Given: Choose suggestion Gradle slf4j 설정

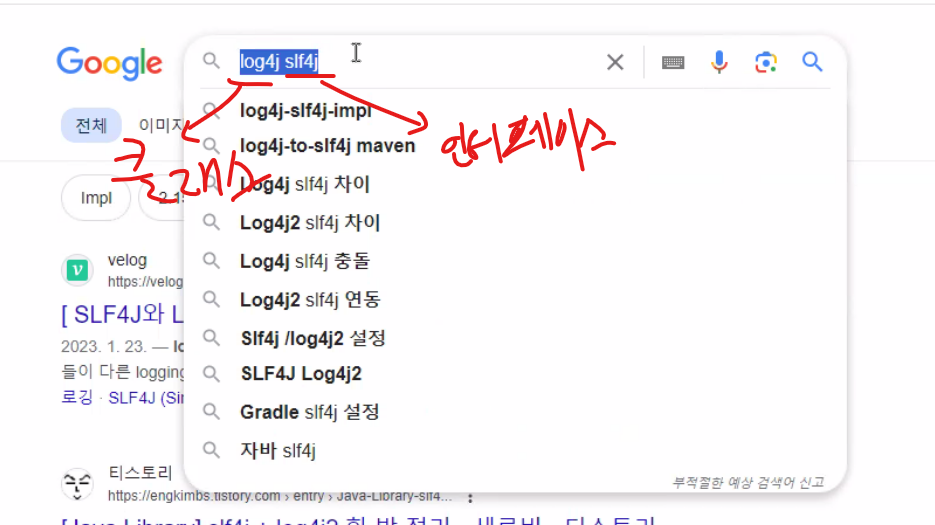Looking at the screenshot, I should point(309,412).
